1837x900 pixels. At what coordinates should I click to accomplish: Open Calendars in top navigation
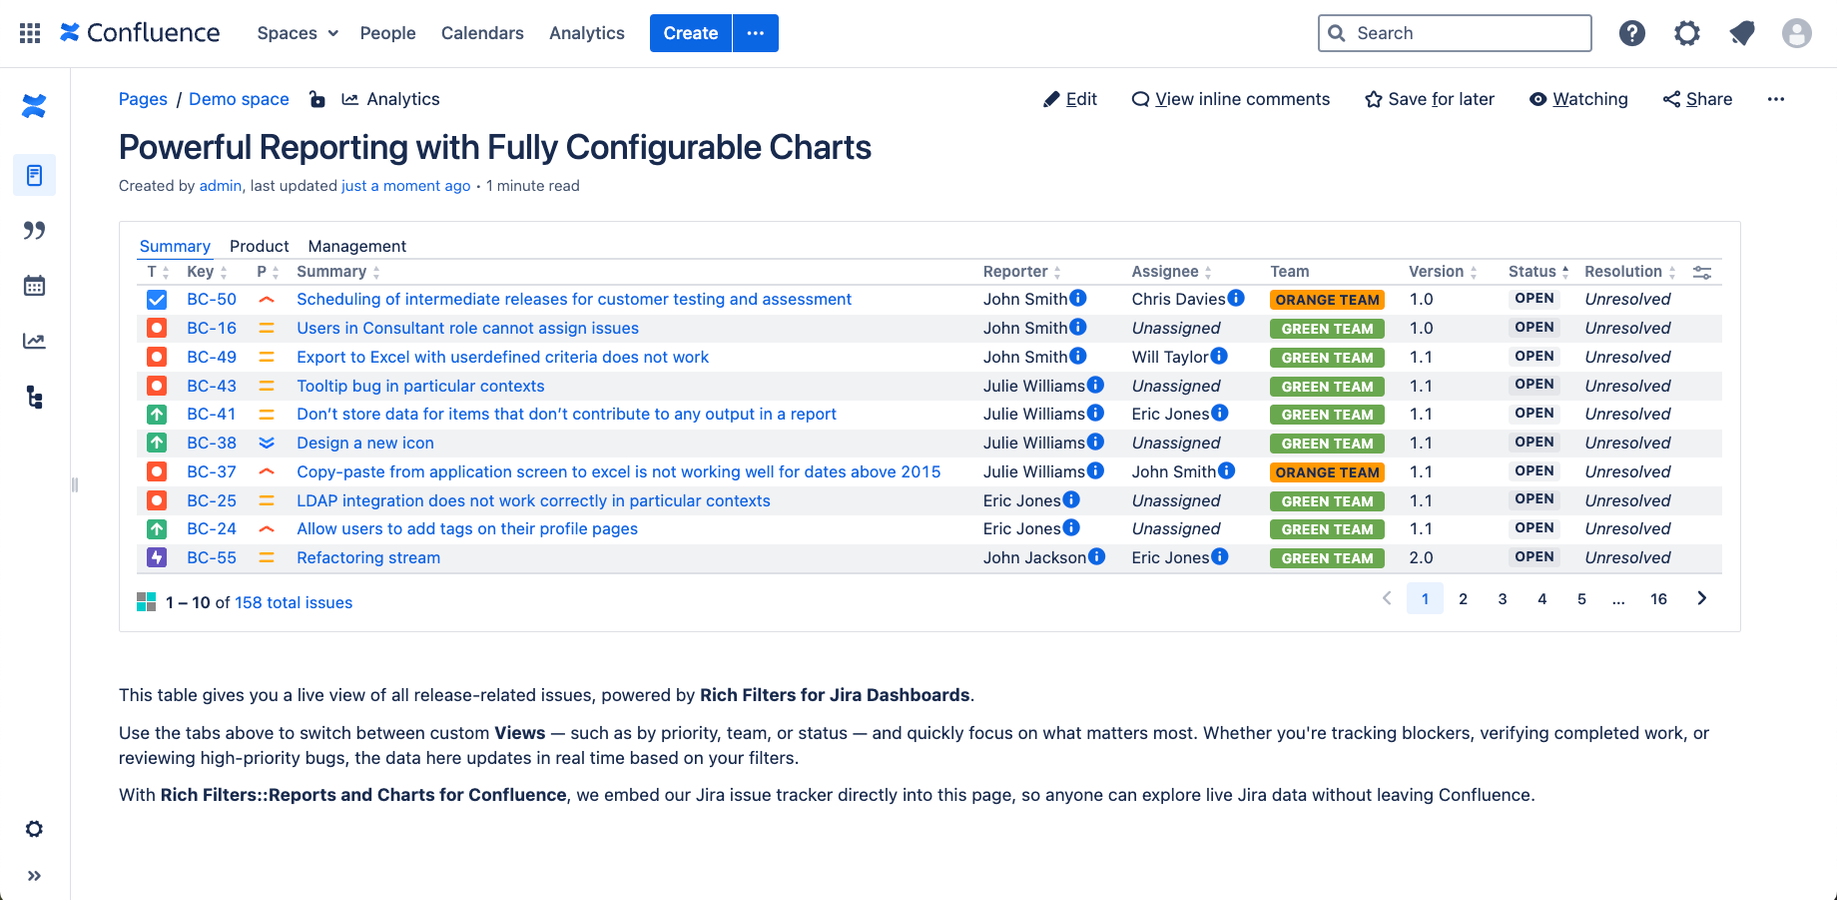pyautogui.click(x=482, y=33)
